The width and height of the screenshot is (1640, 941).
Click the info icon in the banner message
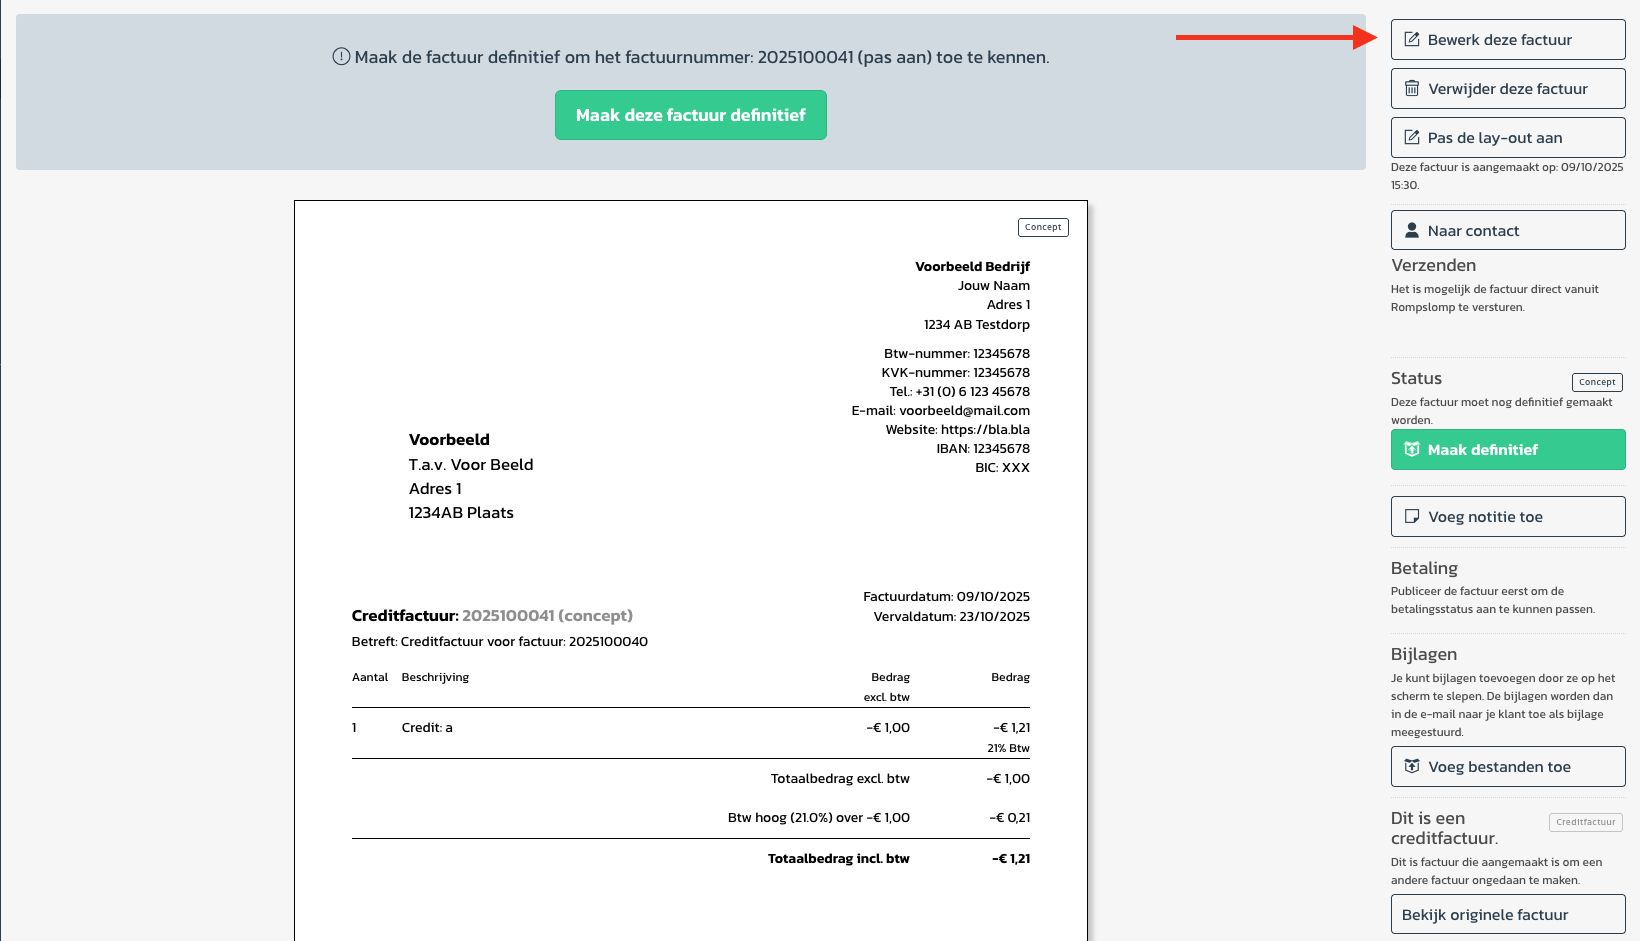click(x=341, y=57)
